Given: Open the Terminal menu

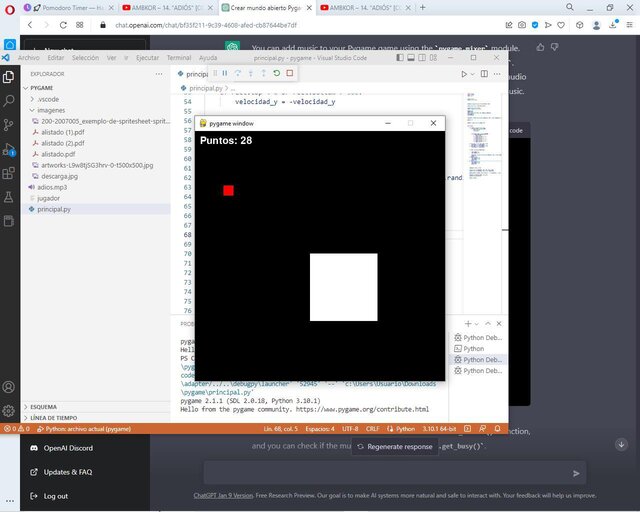Looking at the screenshot, I should (x=179, y=58).
